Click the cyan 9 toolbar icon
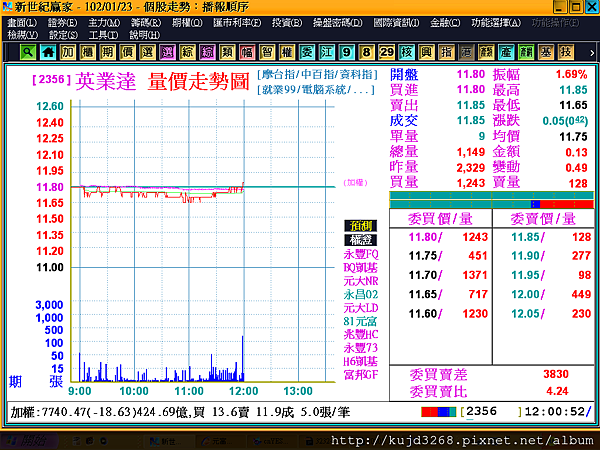The width and height of the screenshot is (600, 450). tap(346, 52)
